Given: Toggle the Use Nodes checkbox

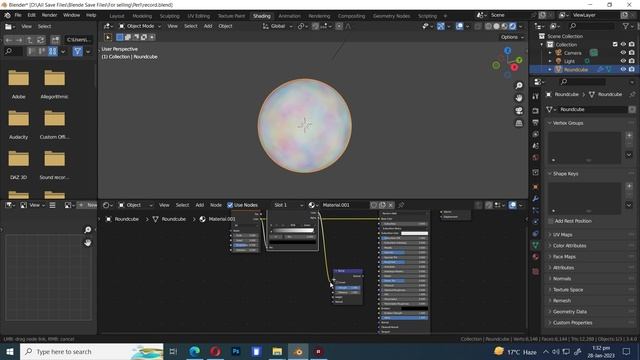Looking at the screenshot, I should coord(230,205).
